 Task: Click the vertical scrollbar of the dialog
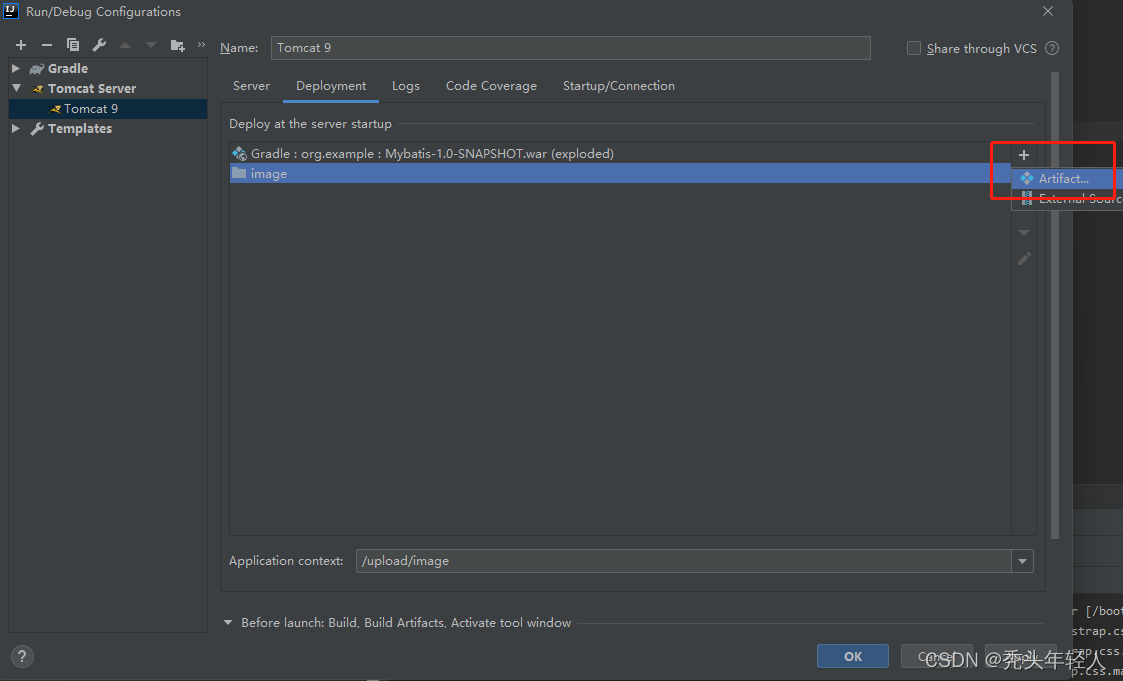(1054, 304)
